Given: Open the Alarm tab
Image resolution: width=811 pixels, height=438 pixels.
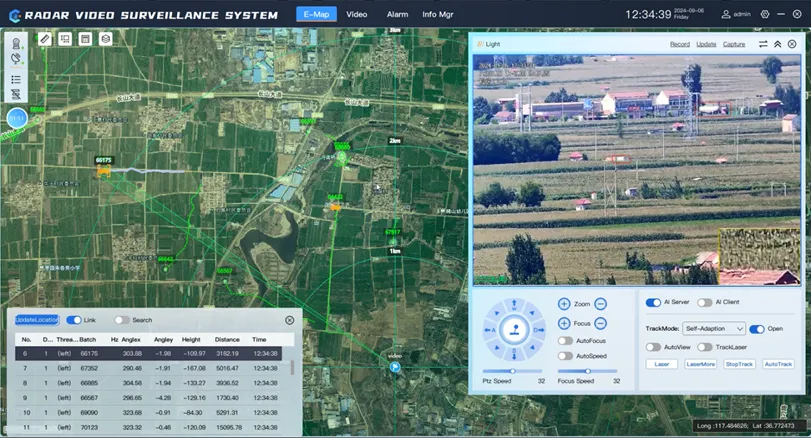Looking at the screenshot, I should click(397, 15).
